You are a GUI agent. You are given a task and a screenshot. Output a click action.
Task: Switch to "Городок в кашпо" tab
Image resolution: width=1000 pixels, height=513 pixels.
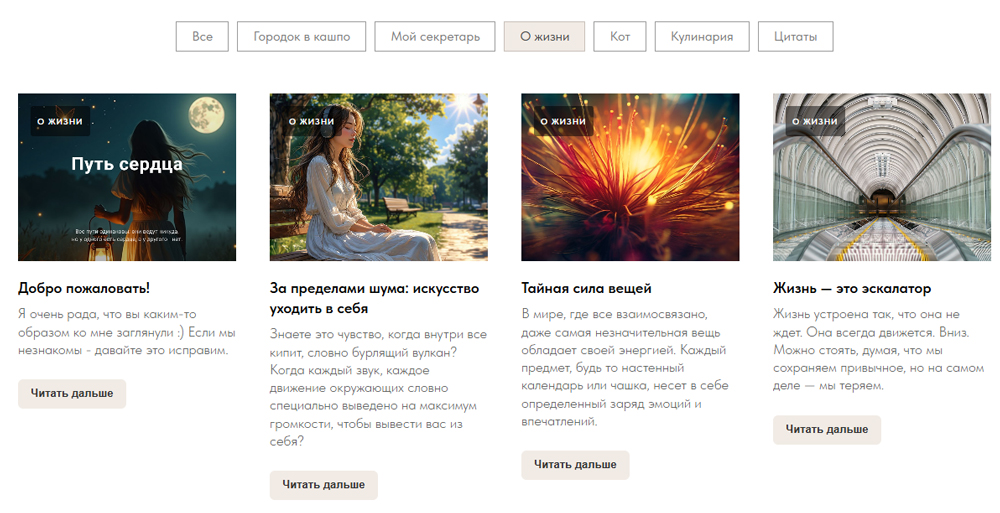302,36
